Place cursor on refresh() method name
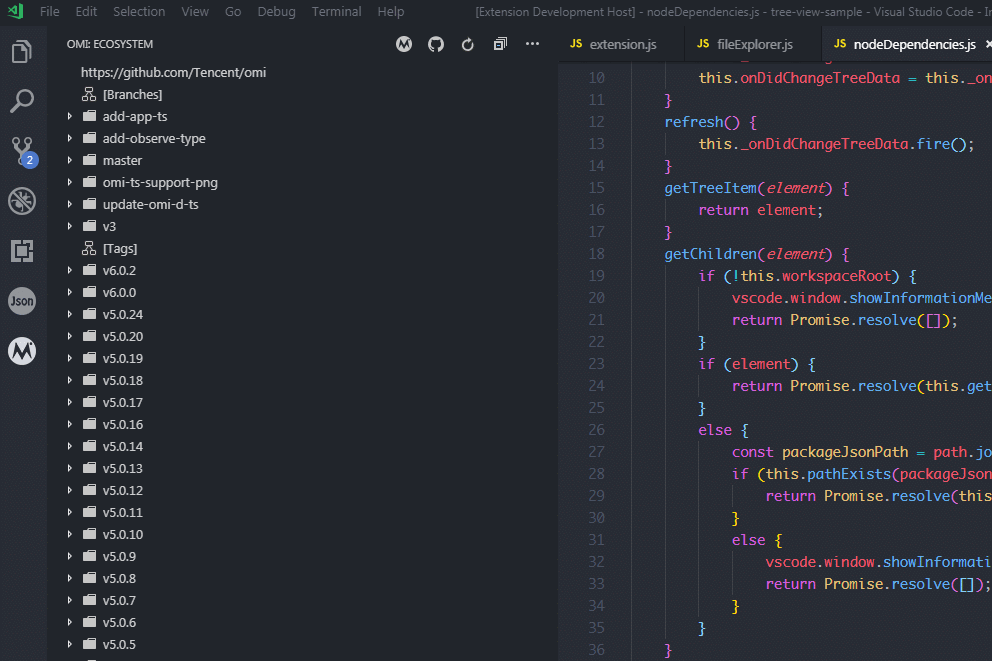The height and width of the screenshot is (661, 992). point(693,121)
